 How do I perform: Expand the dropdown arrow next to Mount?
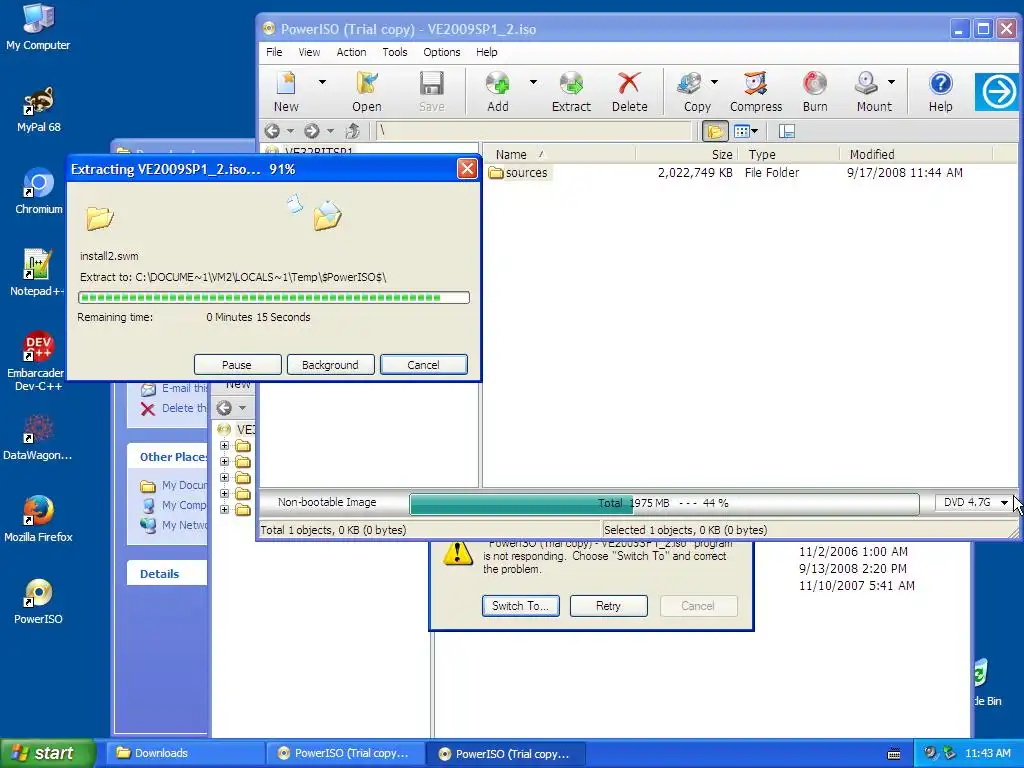pos(891,82)
